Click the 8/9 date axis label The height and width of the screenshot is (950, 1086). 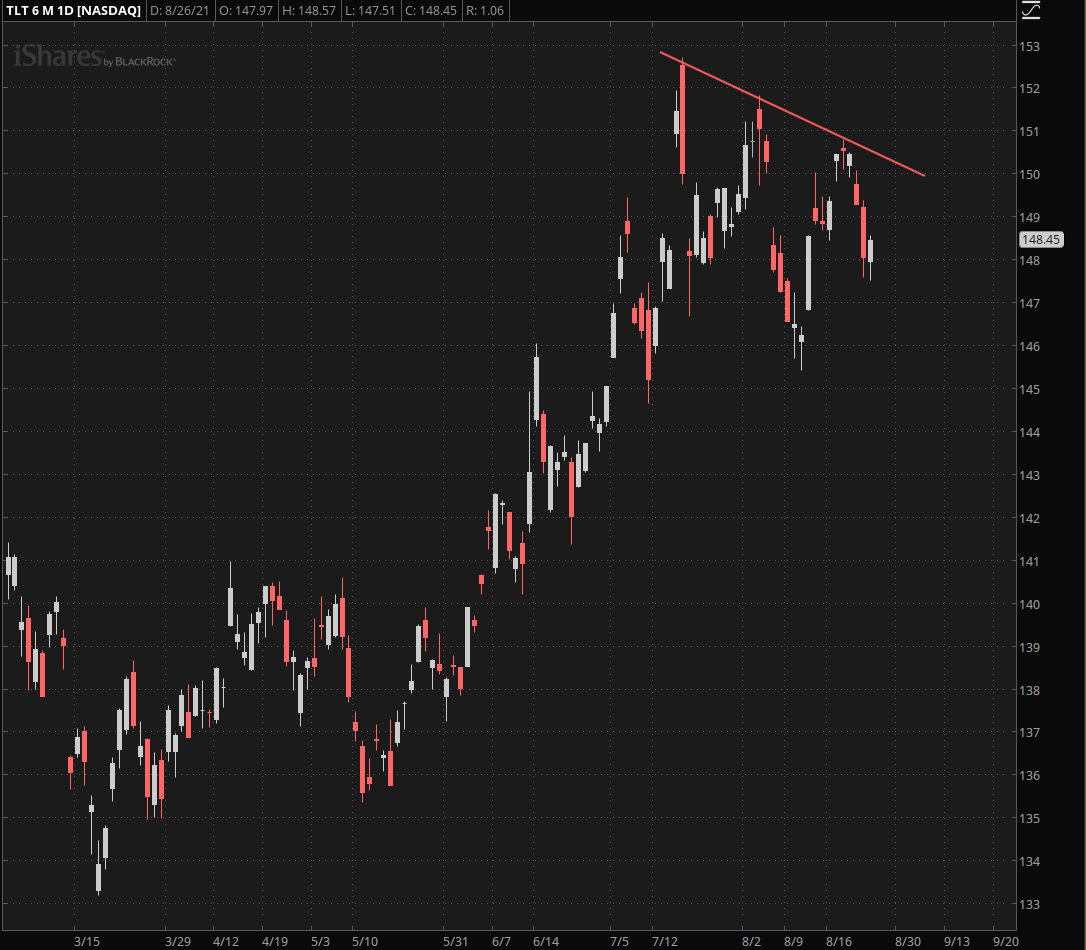794,941
